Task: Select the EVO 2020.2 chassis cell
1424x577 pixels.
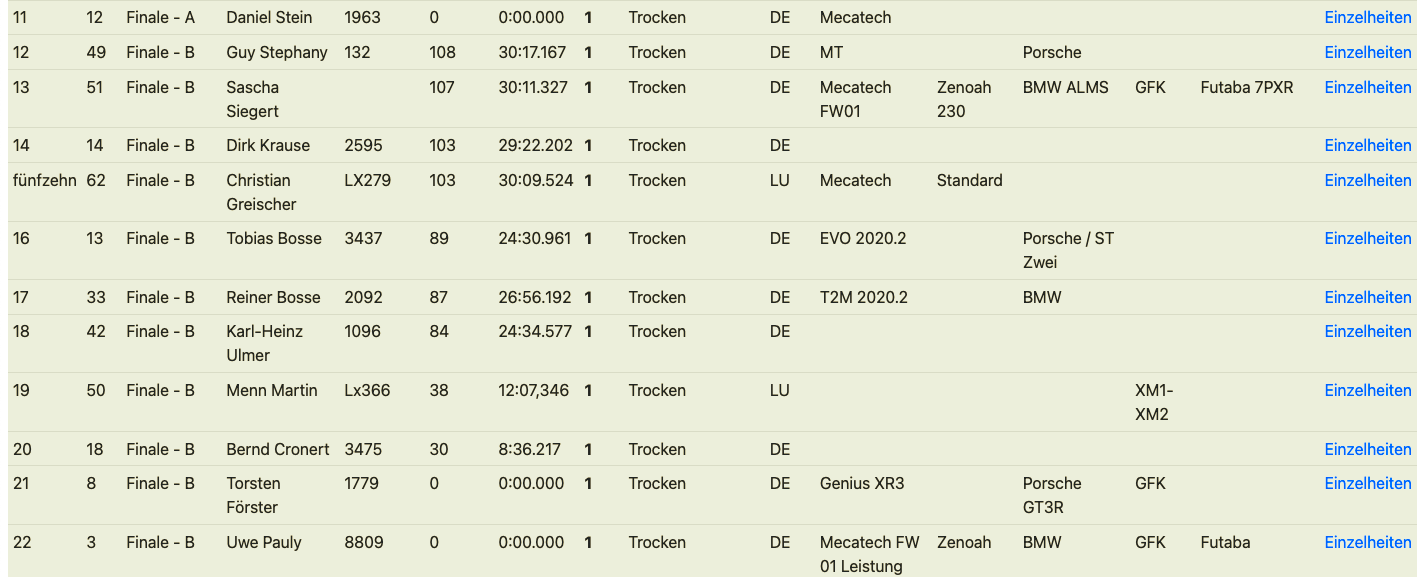Action: tap(862, 238)
